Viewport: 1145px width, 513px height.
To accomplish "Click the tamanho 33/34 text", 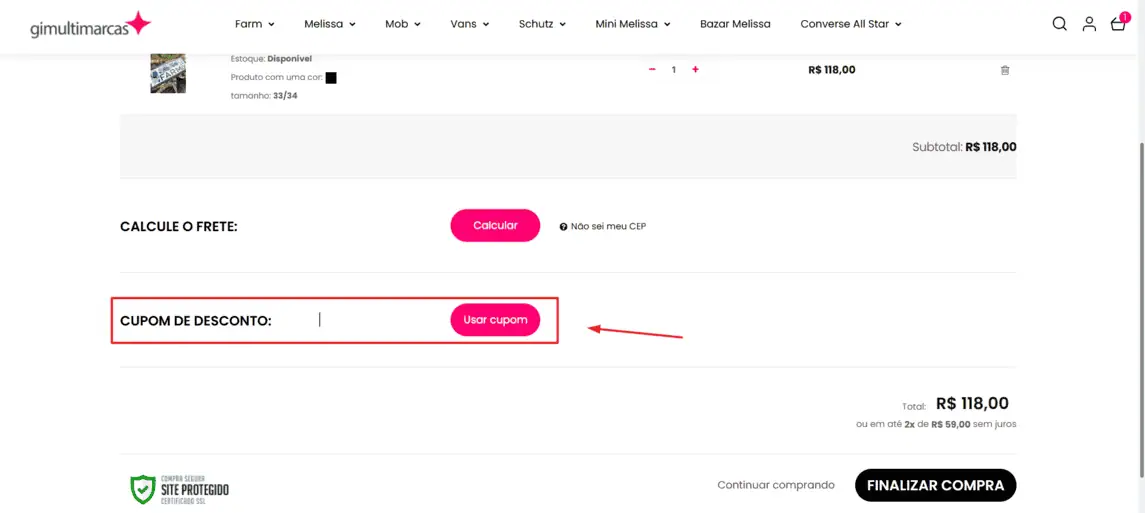I will [264, 96].
